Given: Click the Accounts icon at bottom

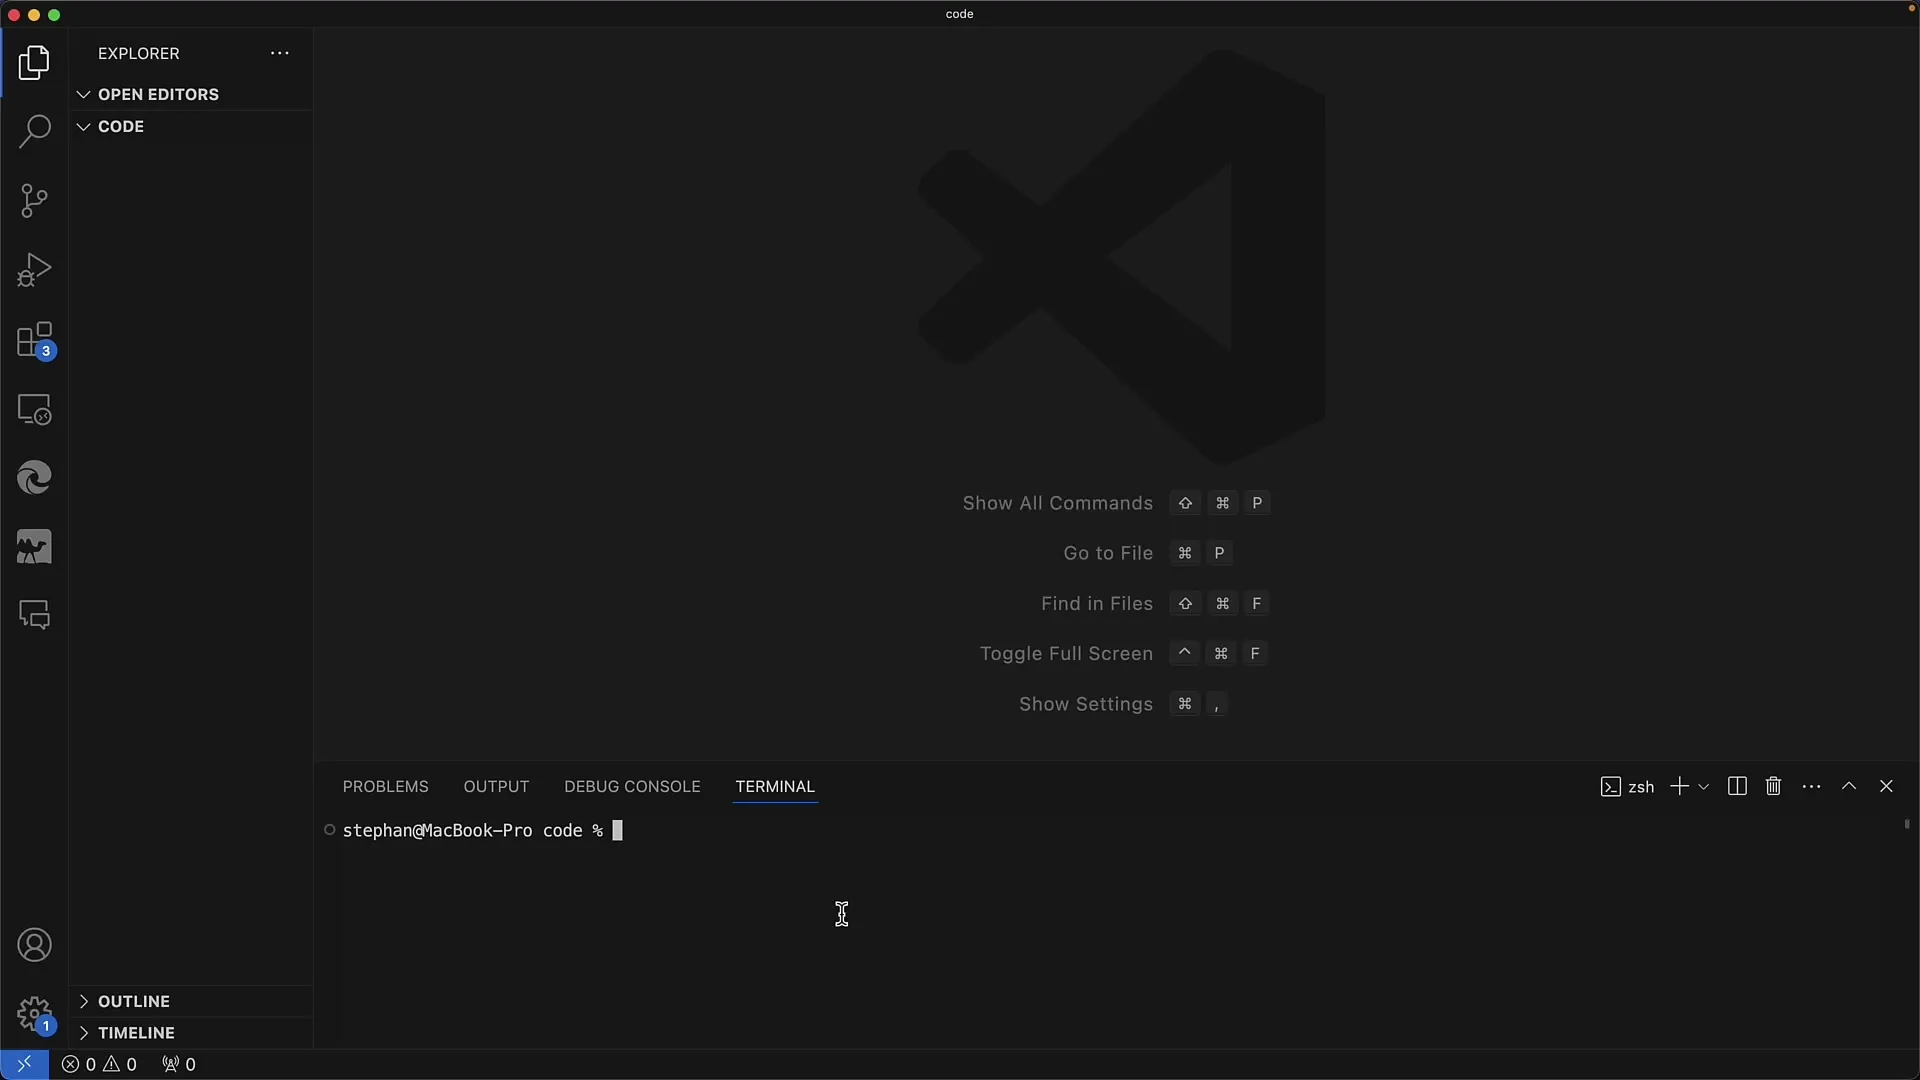Looking at the screenshot, I should pyautogui.click(x=36, y=944).
